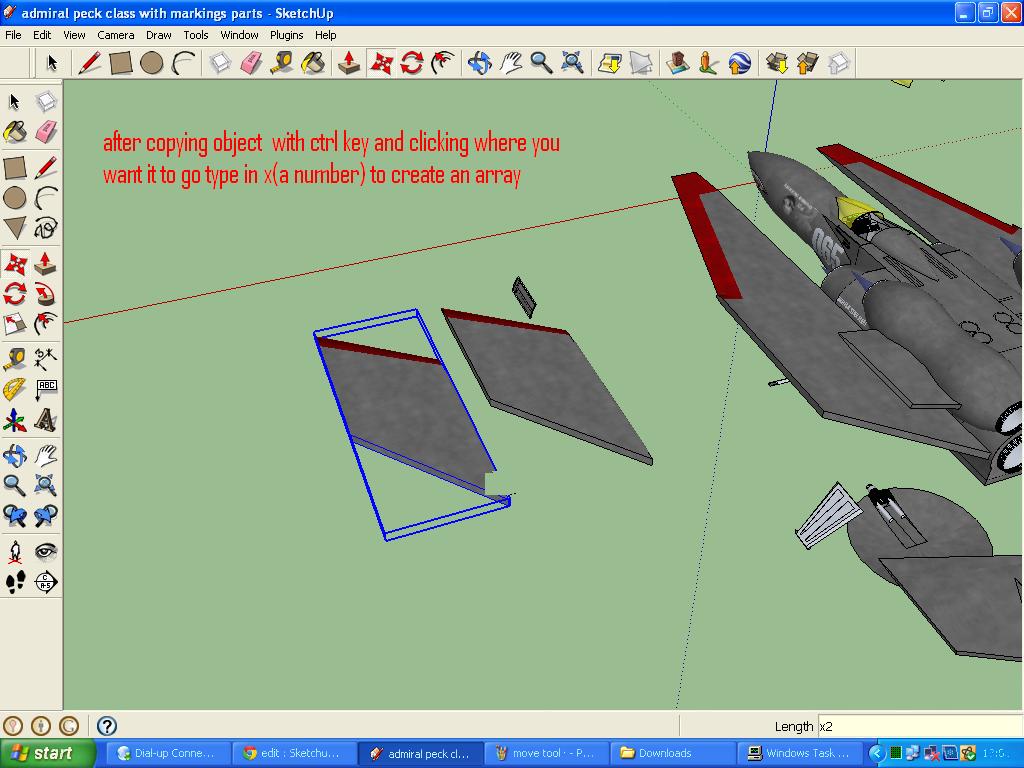This screenshot has height=768, width=1024.
Task: Select the Text label tool (ABC)
Action: (46, 389)
